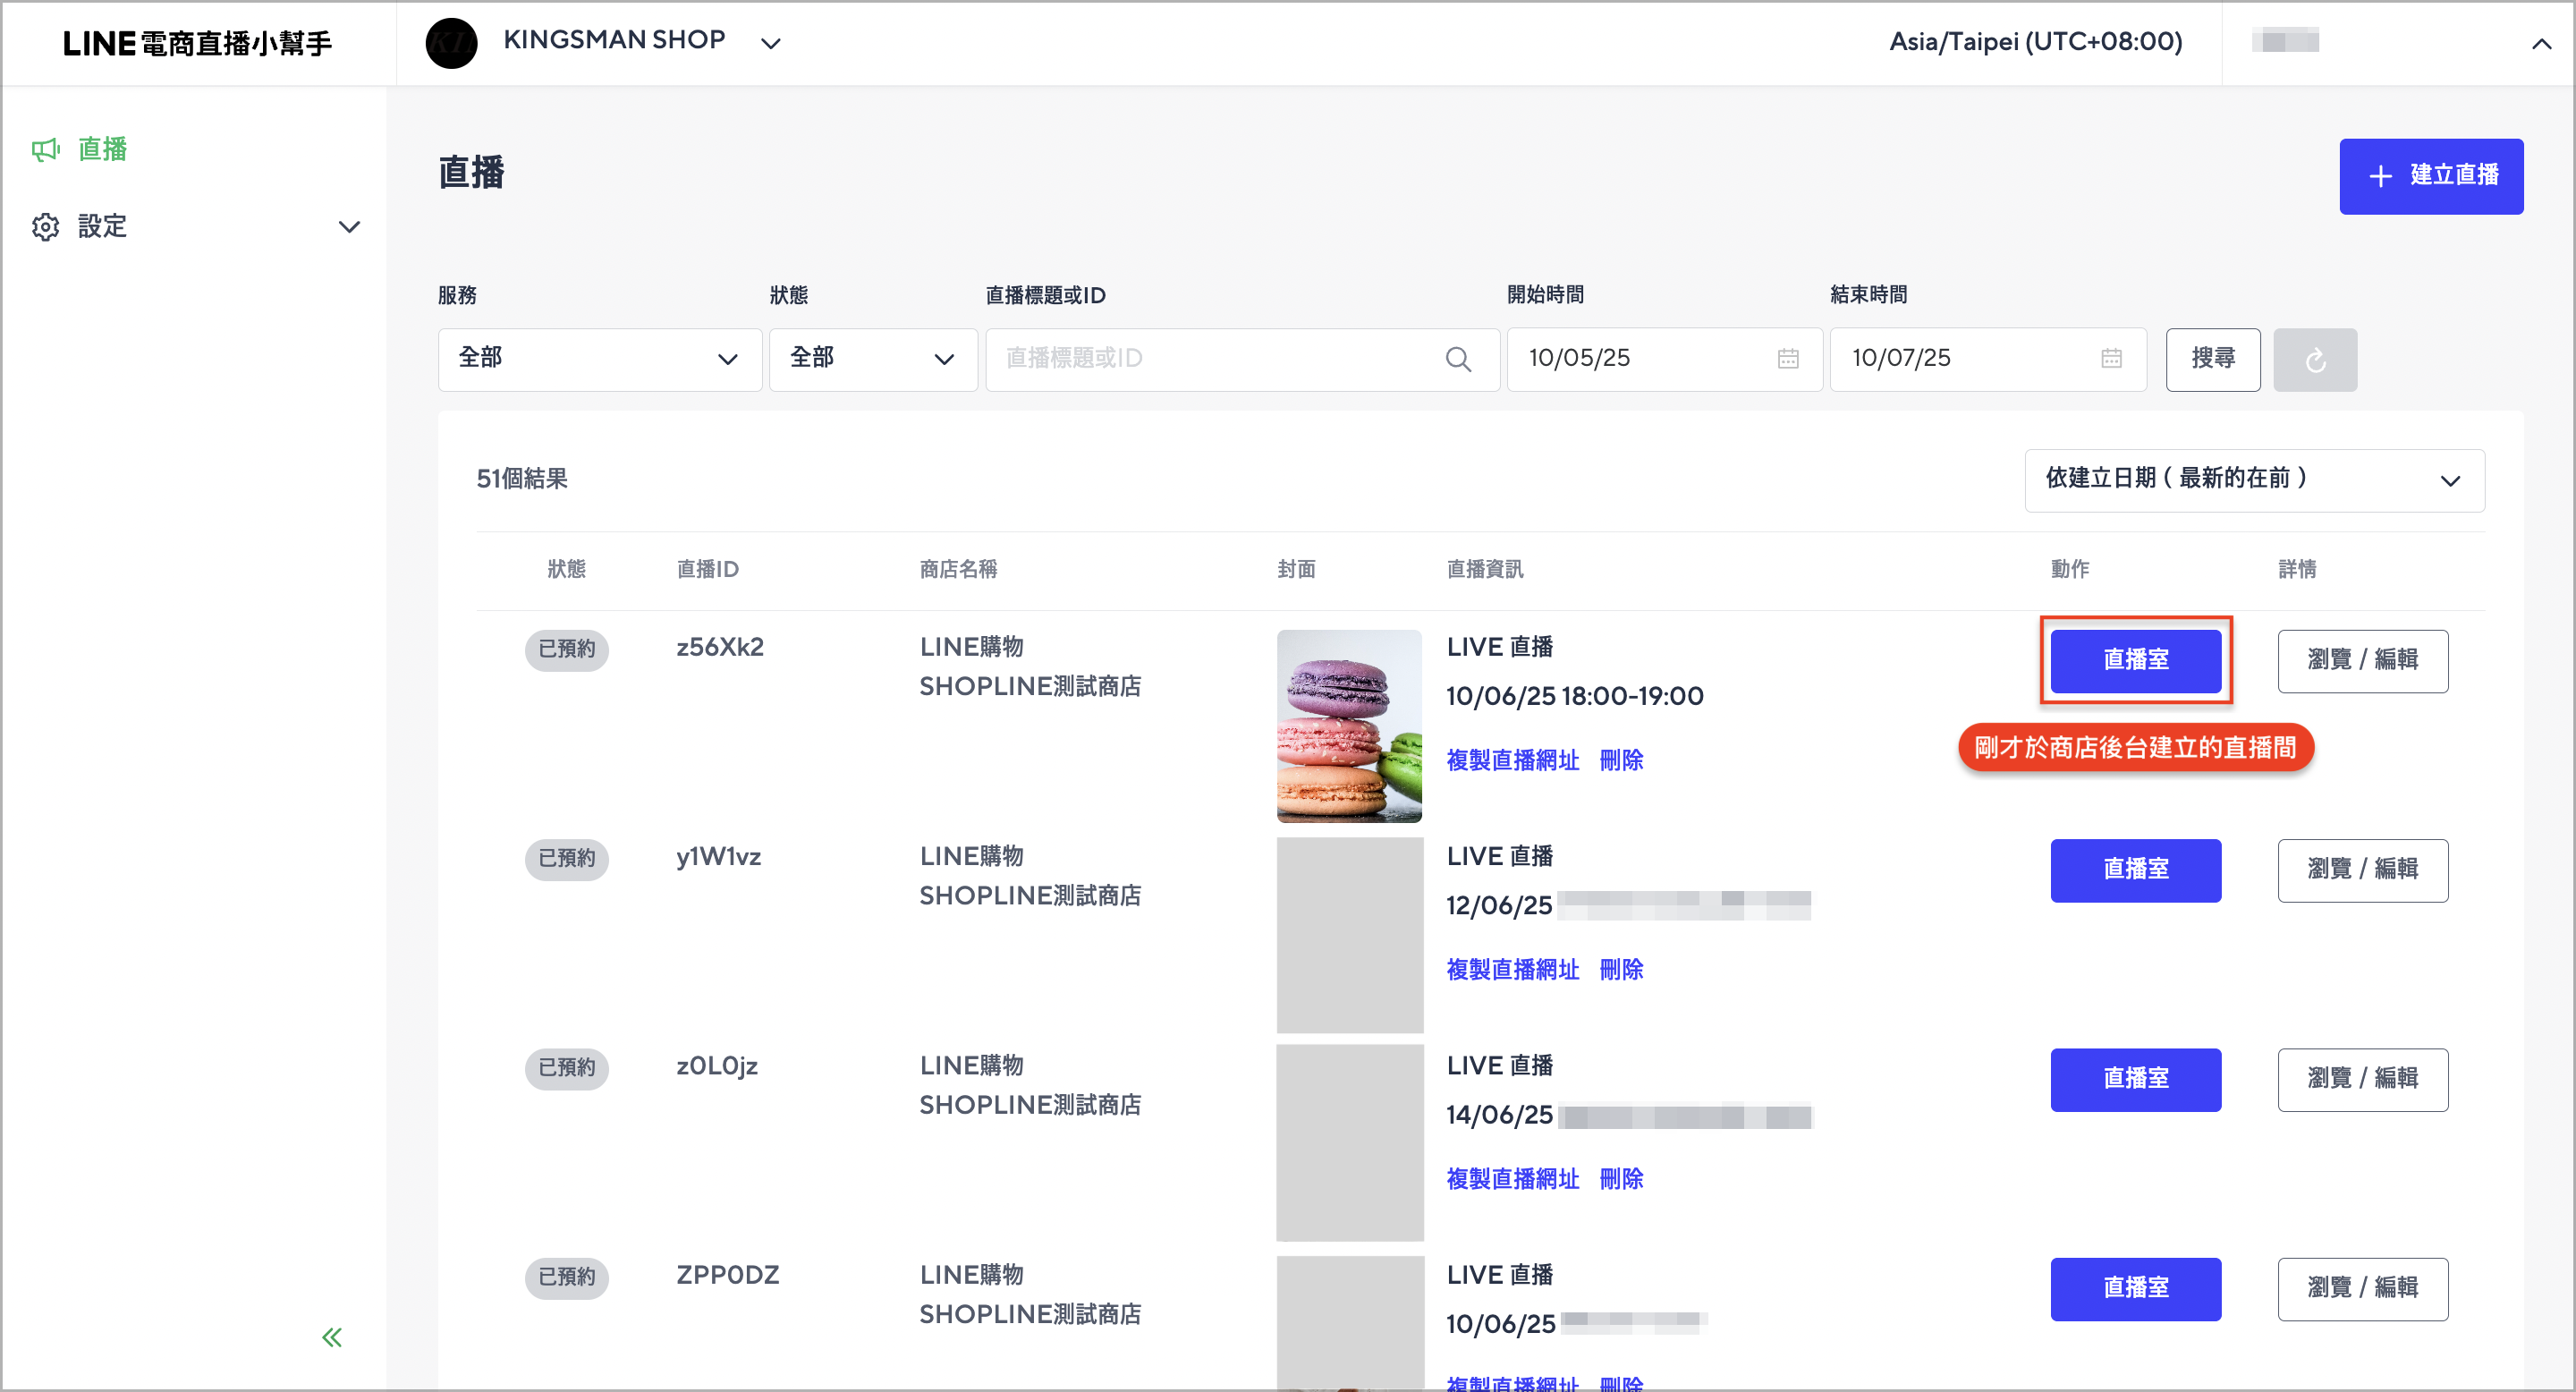
Task: Click the 51個結果 result count text
Action: pos(522,479)
